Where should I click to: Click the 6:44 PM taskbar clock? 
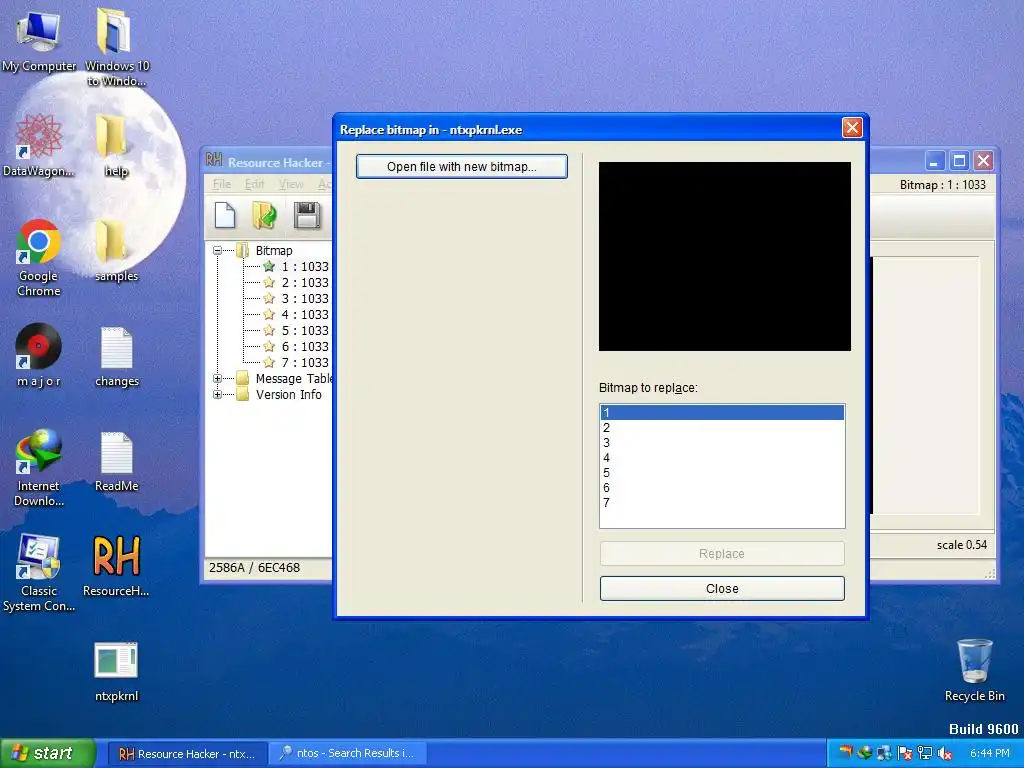[989, 753]
